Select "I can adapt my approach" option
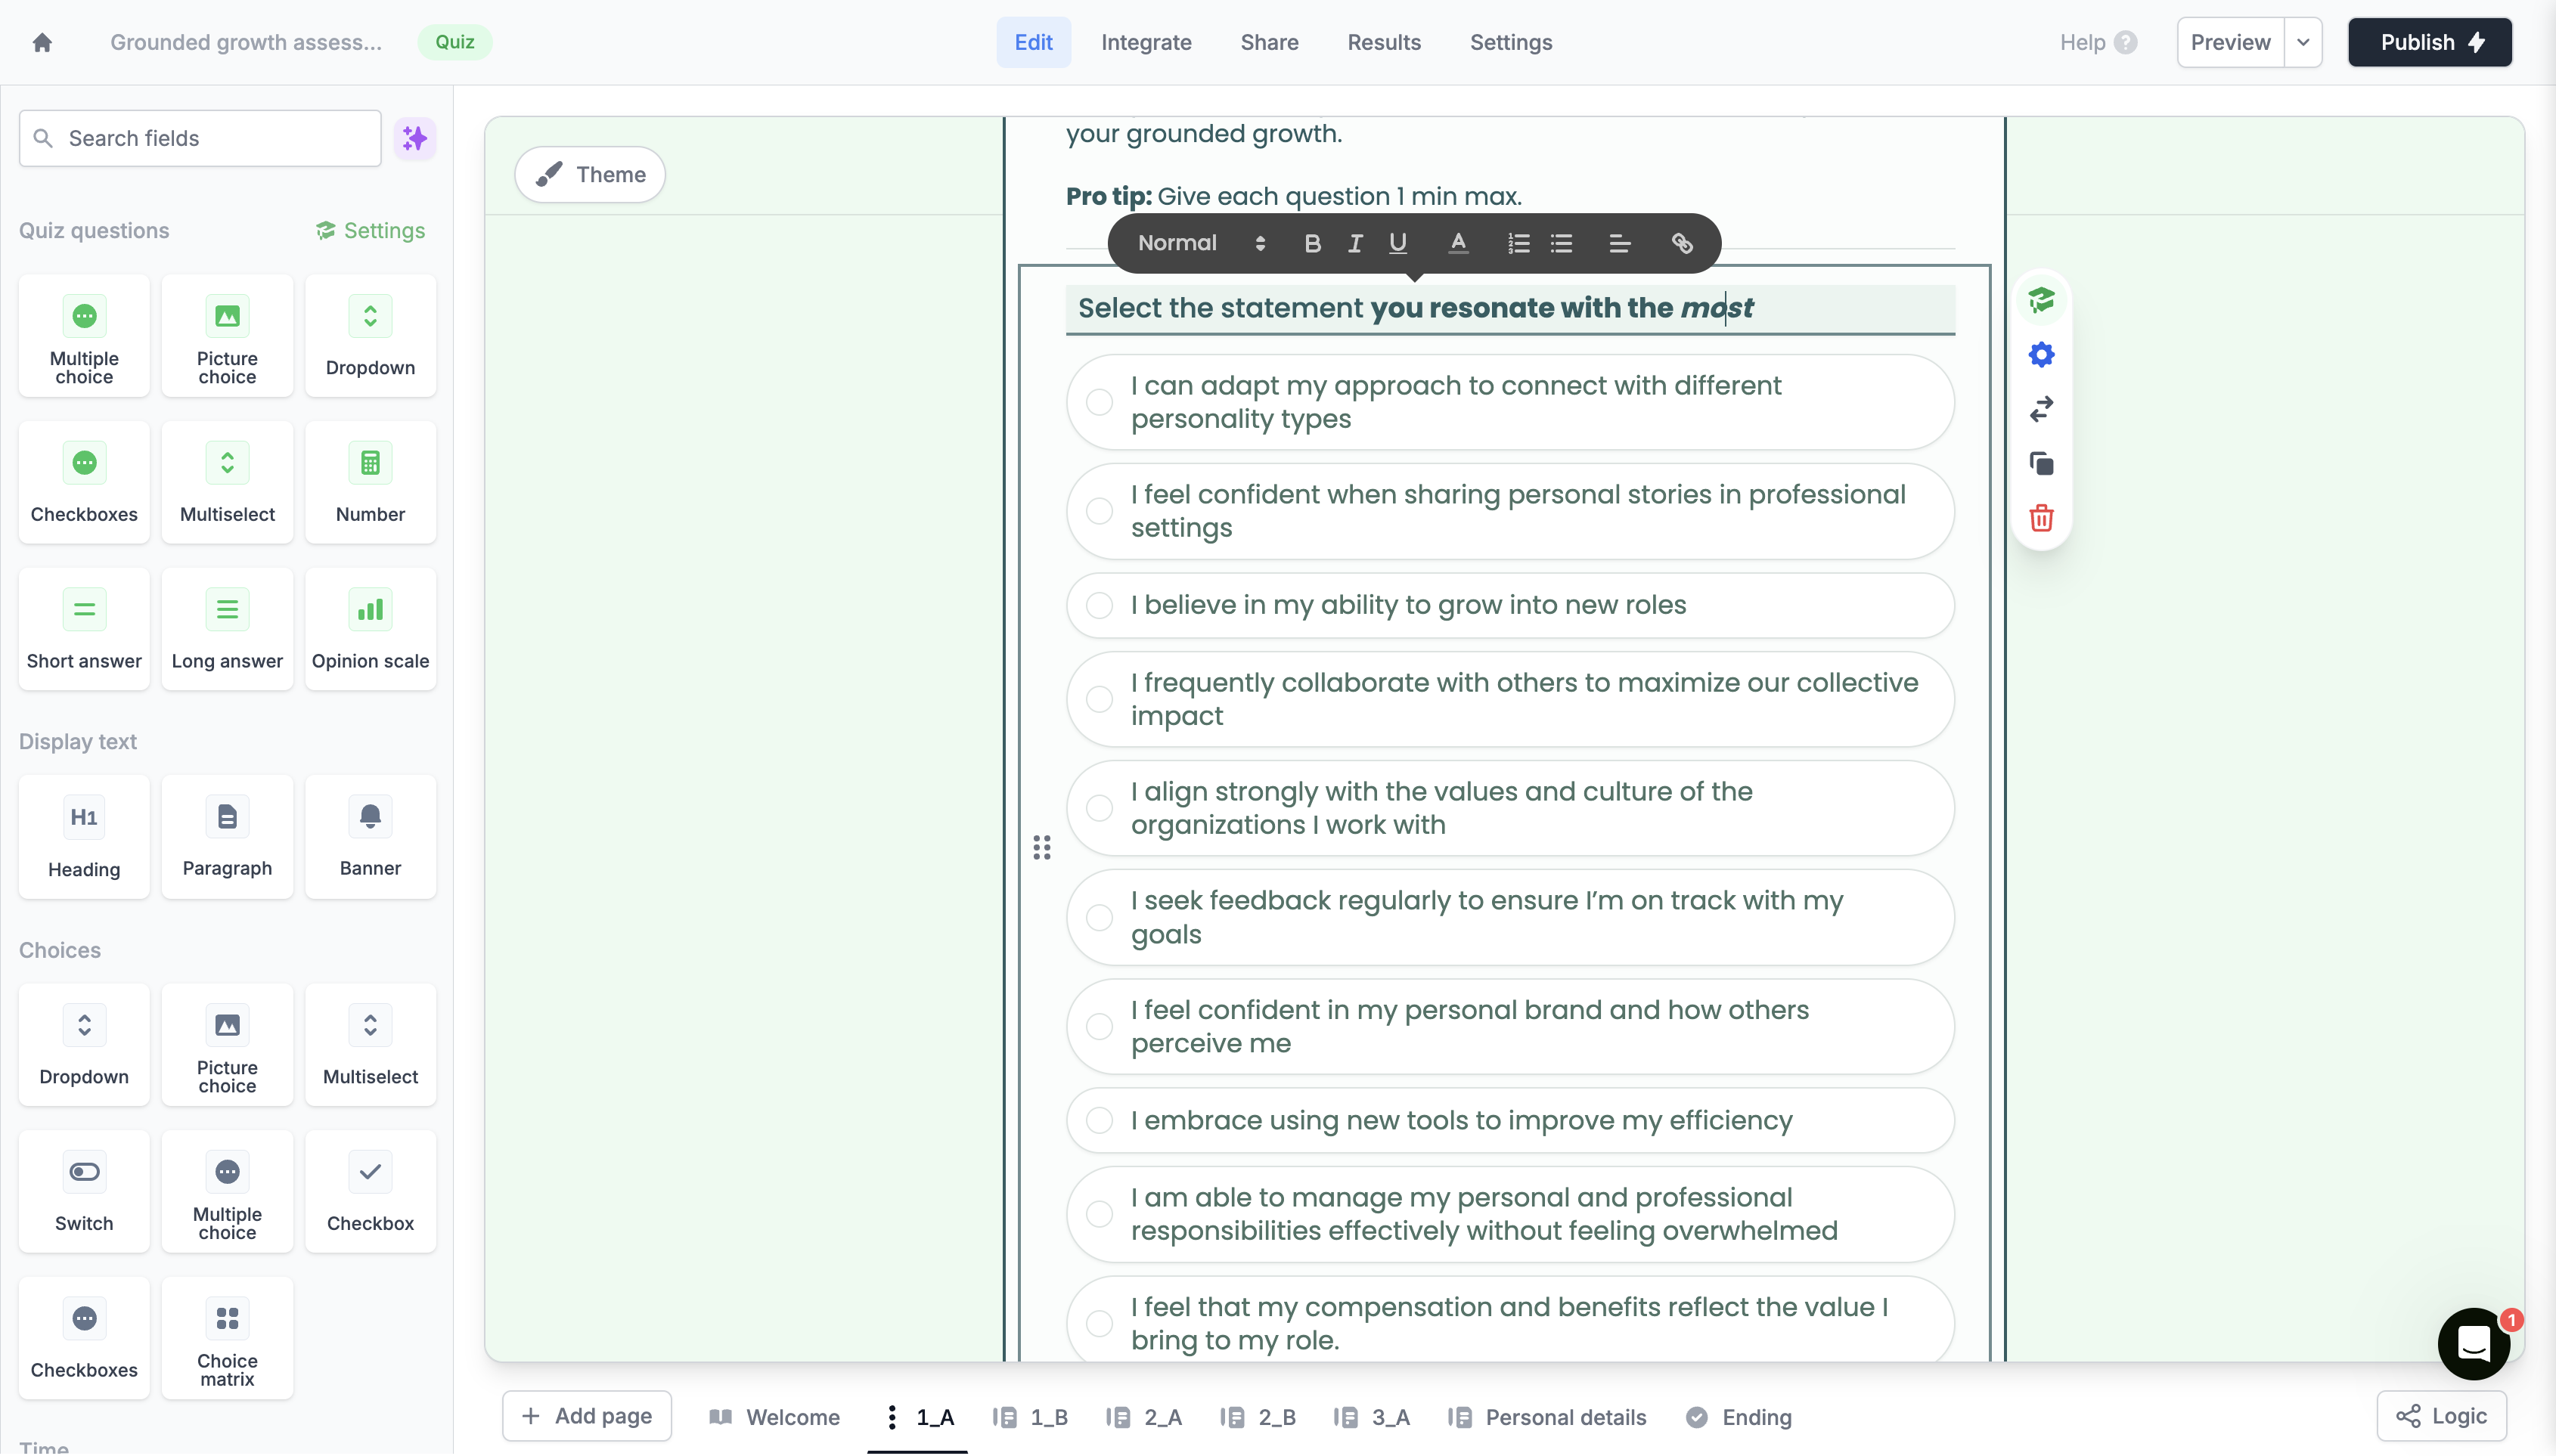The width and height of the screenshot is (2556, 1456). (1099, 402)
